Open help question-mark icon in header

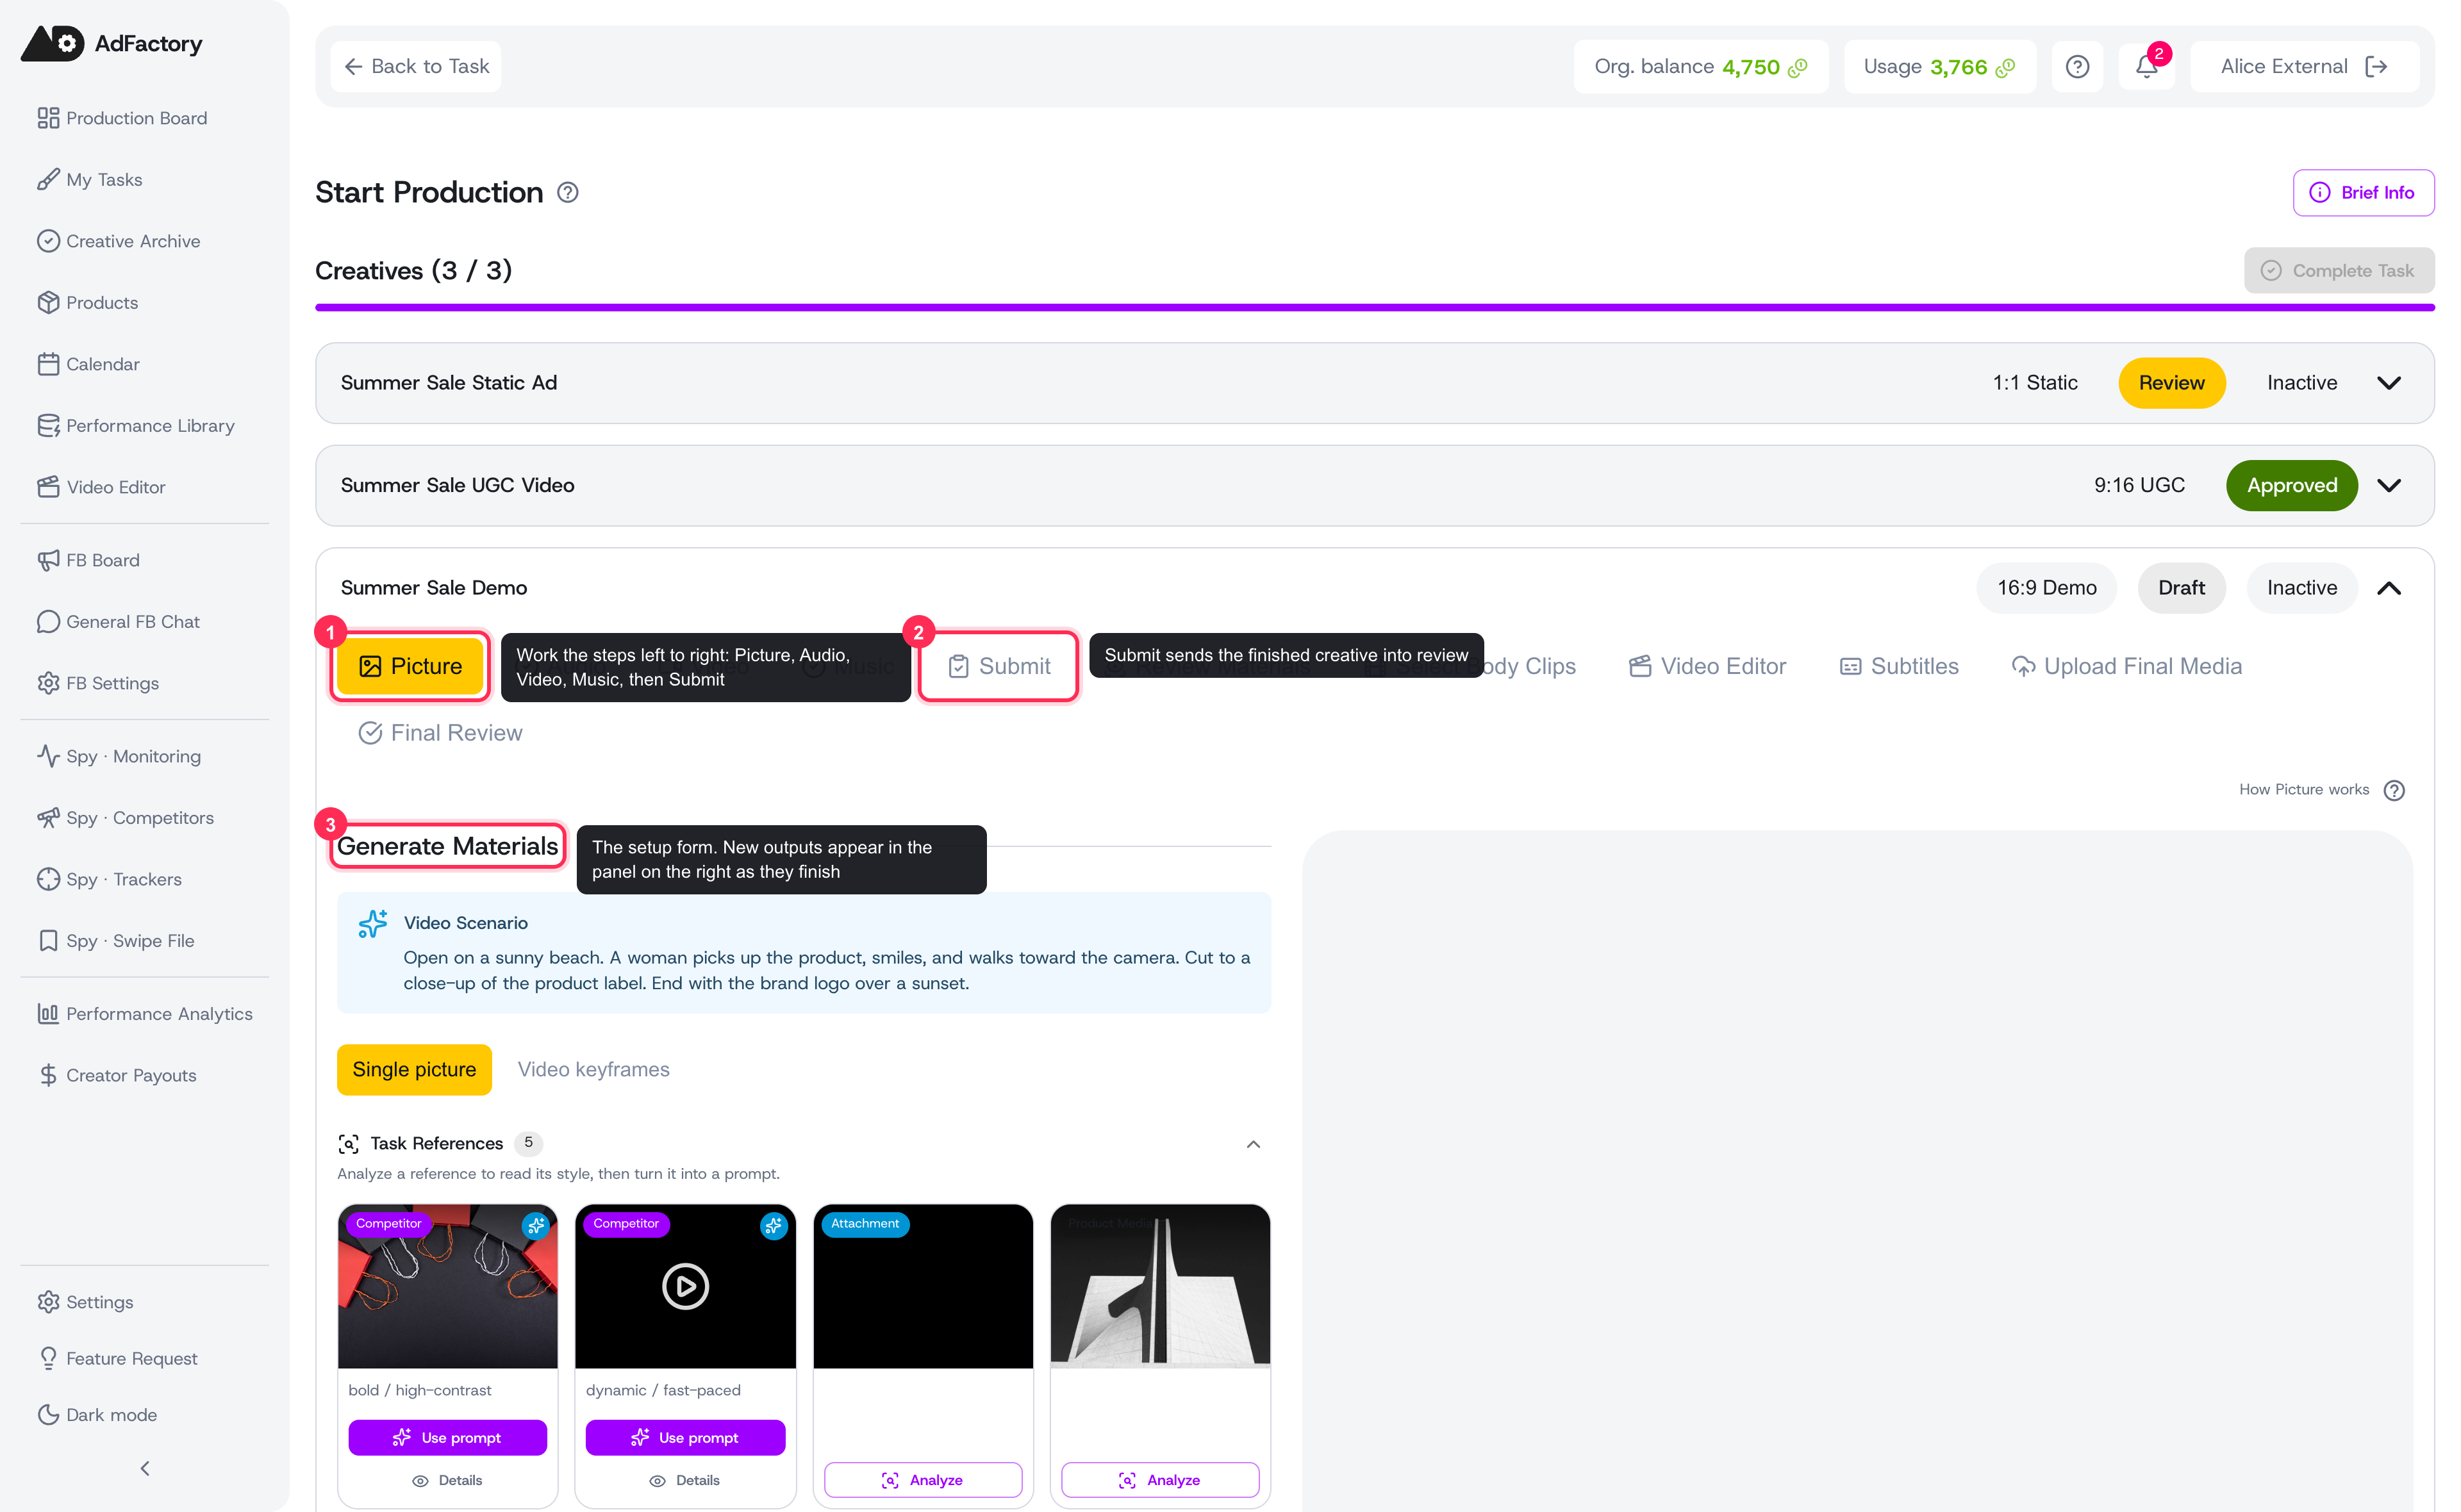2077,66
